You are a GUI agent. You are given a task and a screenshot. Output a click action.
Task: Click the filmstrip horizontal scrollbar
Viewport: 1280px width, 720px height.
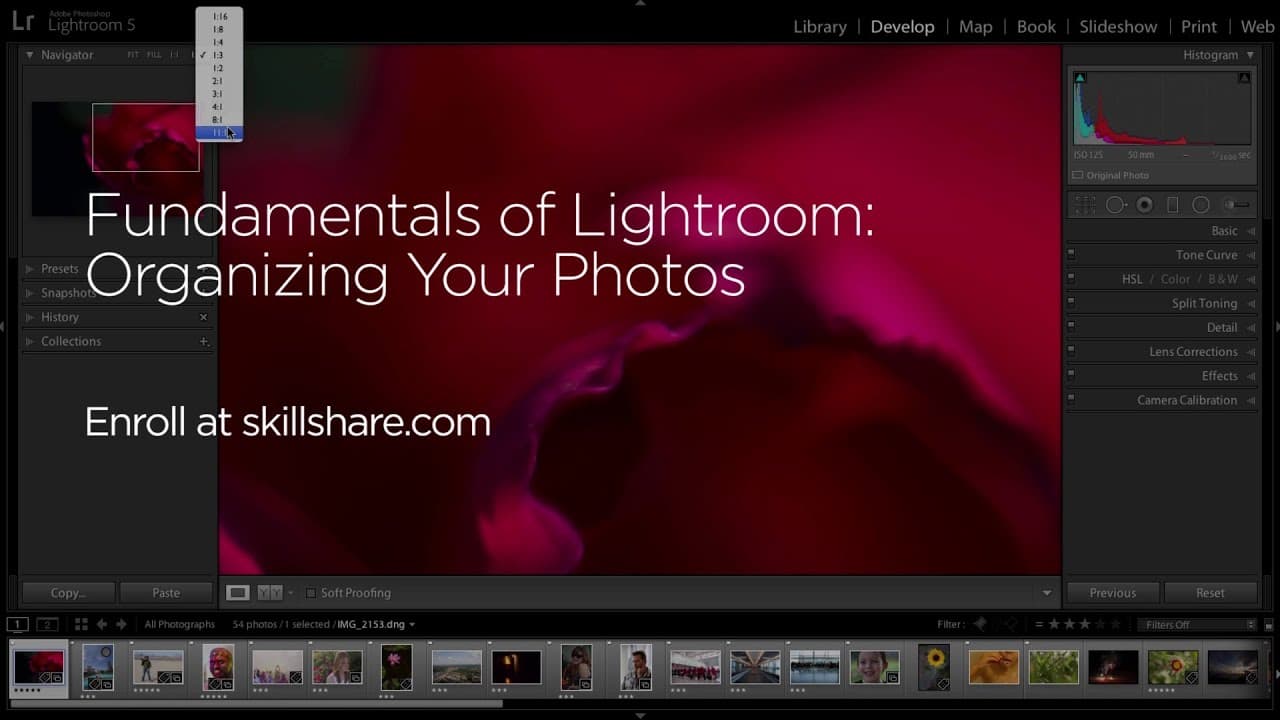point(255,704)
